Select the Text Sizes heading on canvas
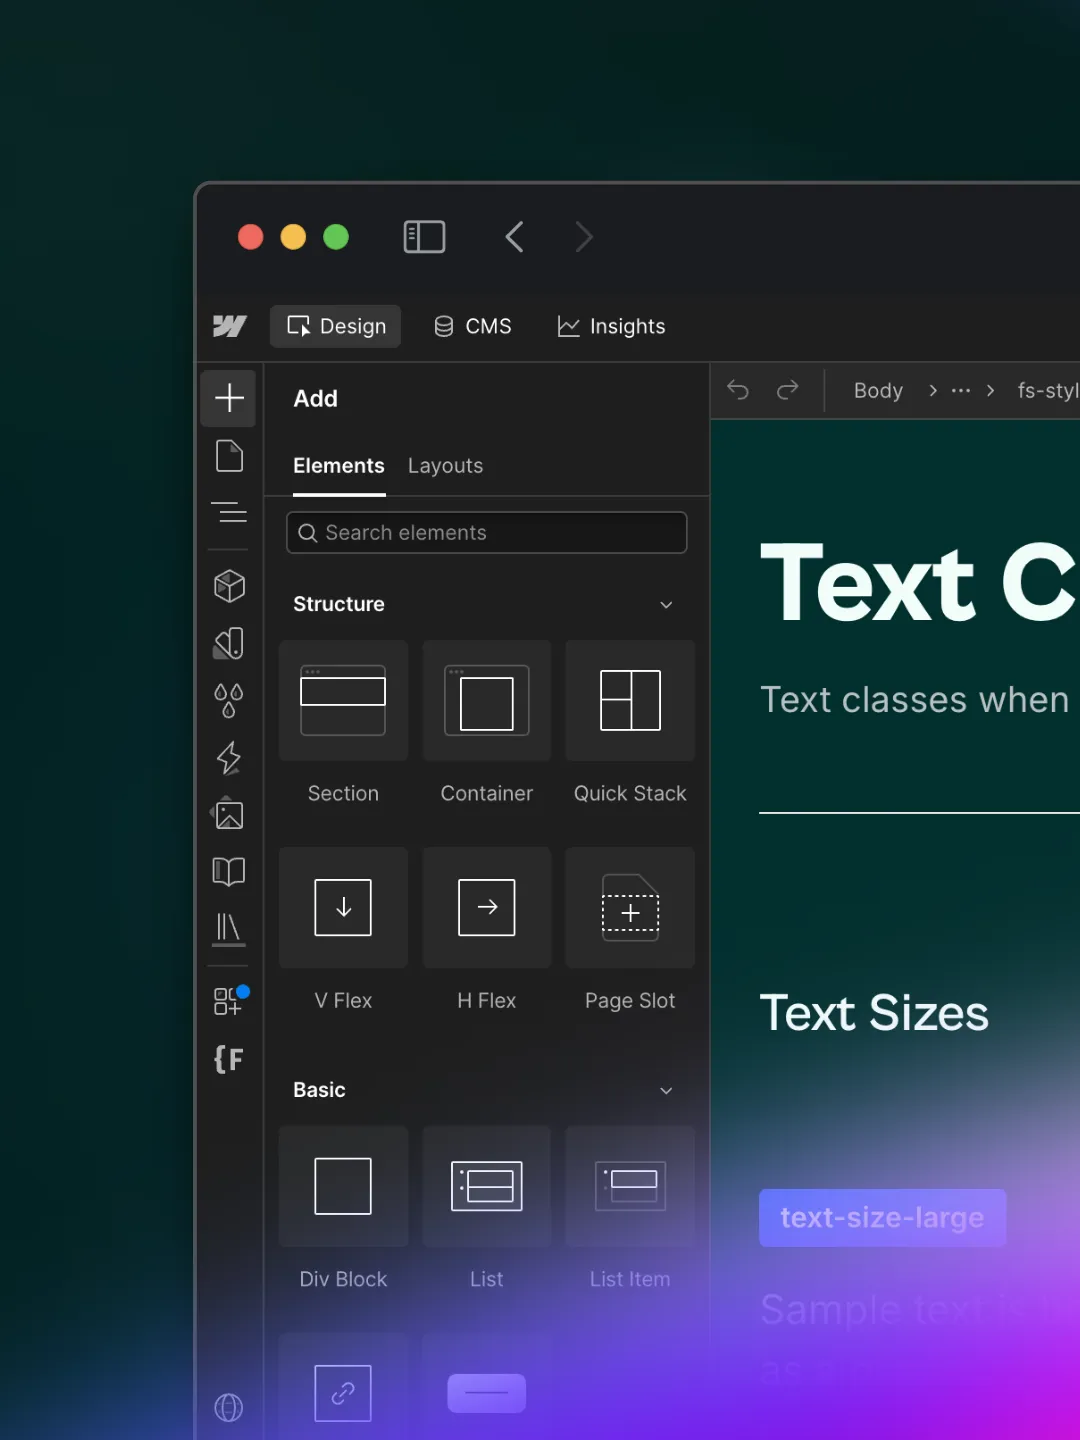The width and height of the screenshot is (1080, 1440). [874, 1013]
